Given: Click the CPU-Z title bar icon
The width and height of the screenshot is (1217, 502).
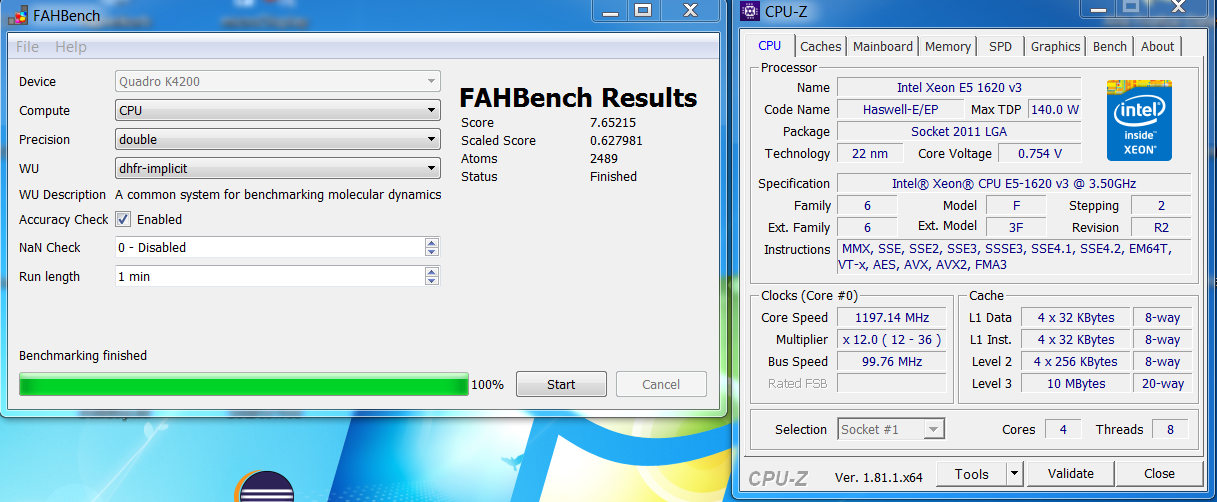Looking at the screenshot, I should [x=749, y=12].
